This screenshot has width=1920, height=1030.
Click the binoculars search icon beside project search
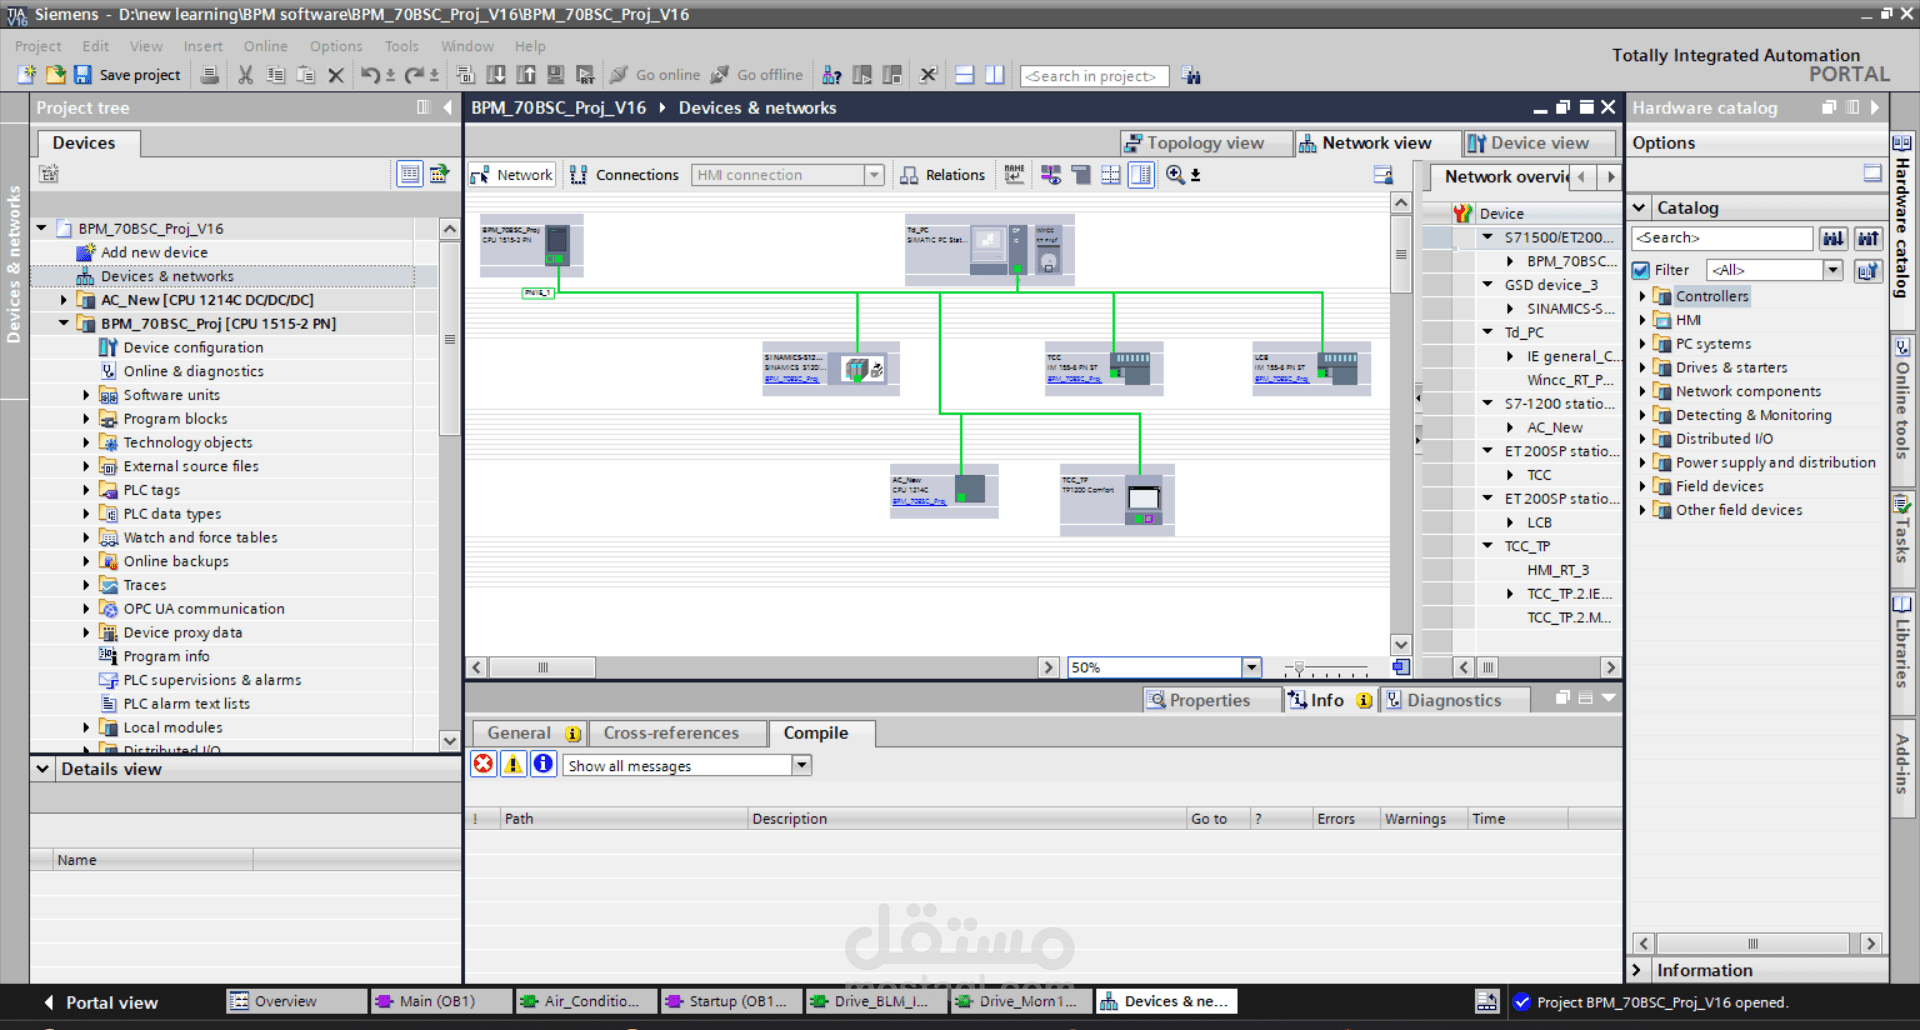click(1191, 76)
